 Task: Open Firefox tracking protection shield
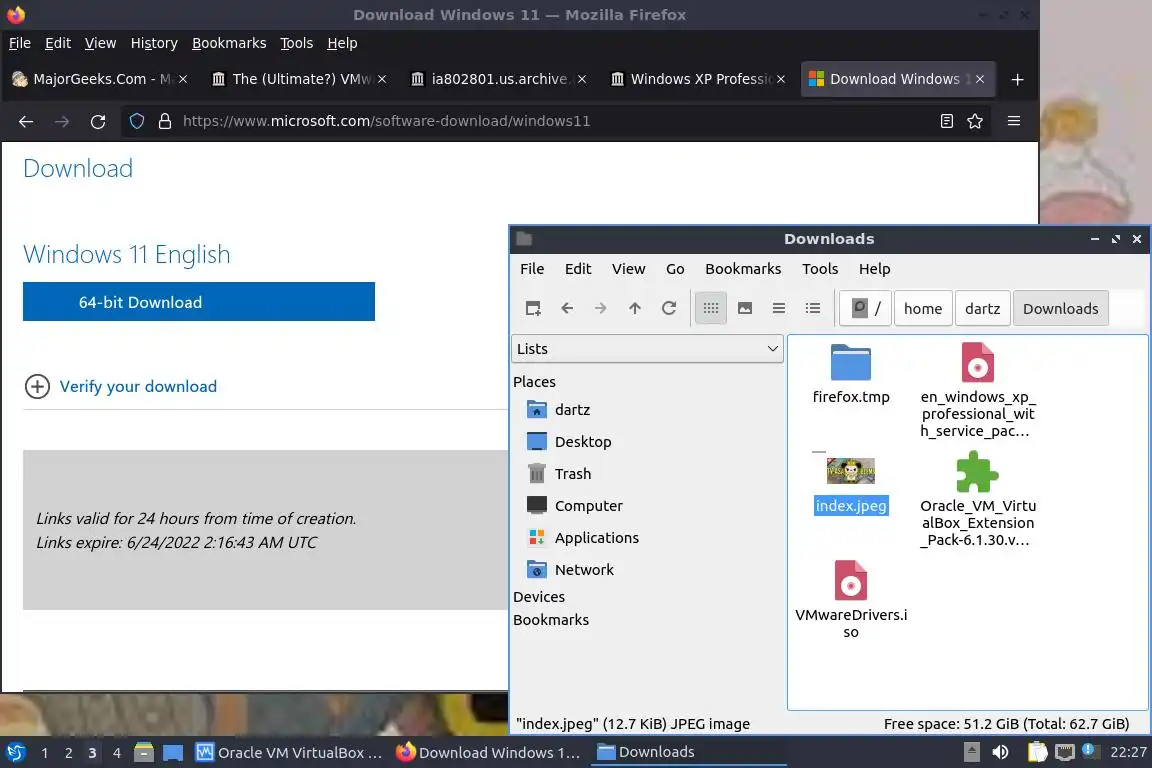pyautogui.click(x=137, y=121)
